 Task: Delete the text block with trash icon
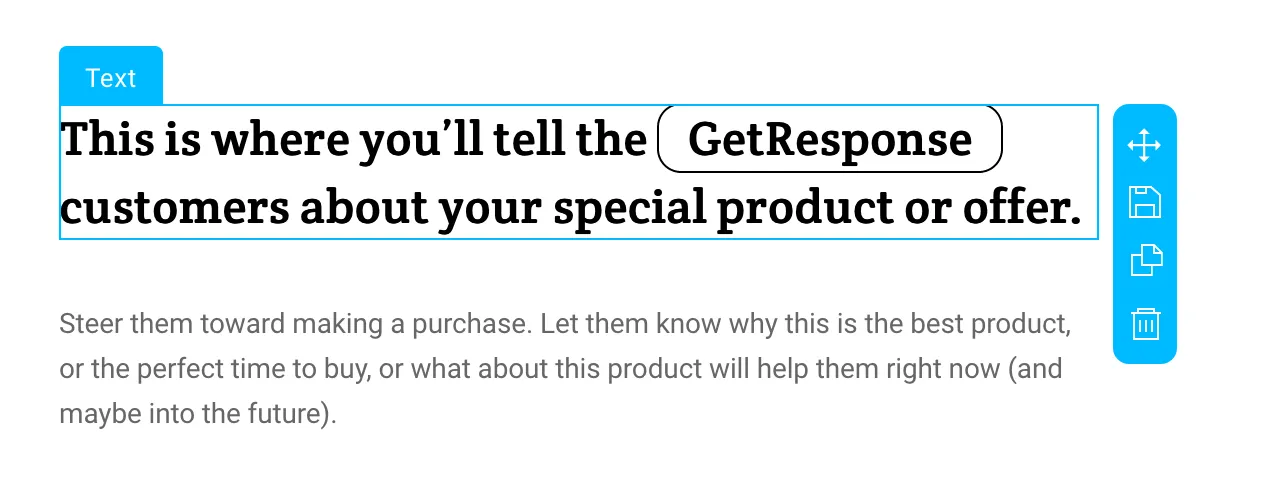1145,324
